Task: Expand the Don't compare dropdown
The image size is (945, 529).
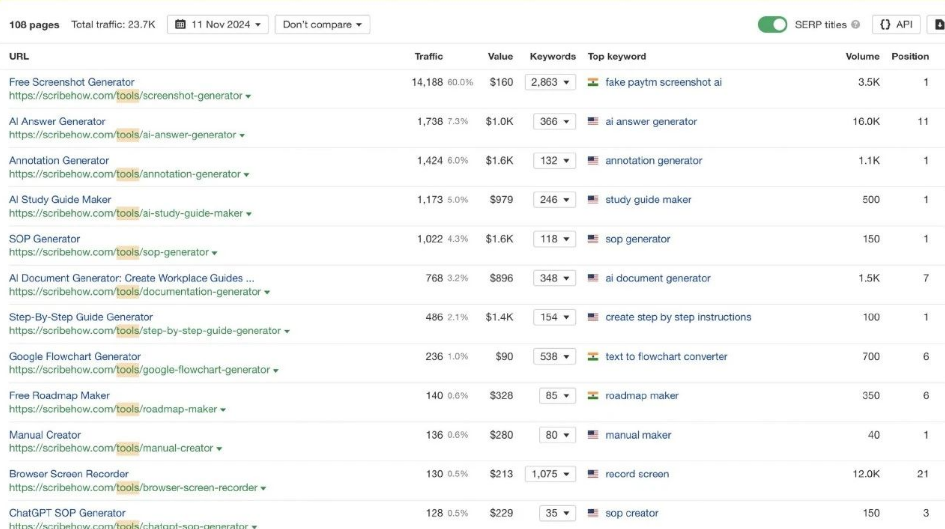Action: tap(321, 25)
